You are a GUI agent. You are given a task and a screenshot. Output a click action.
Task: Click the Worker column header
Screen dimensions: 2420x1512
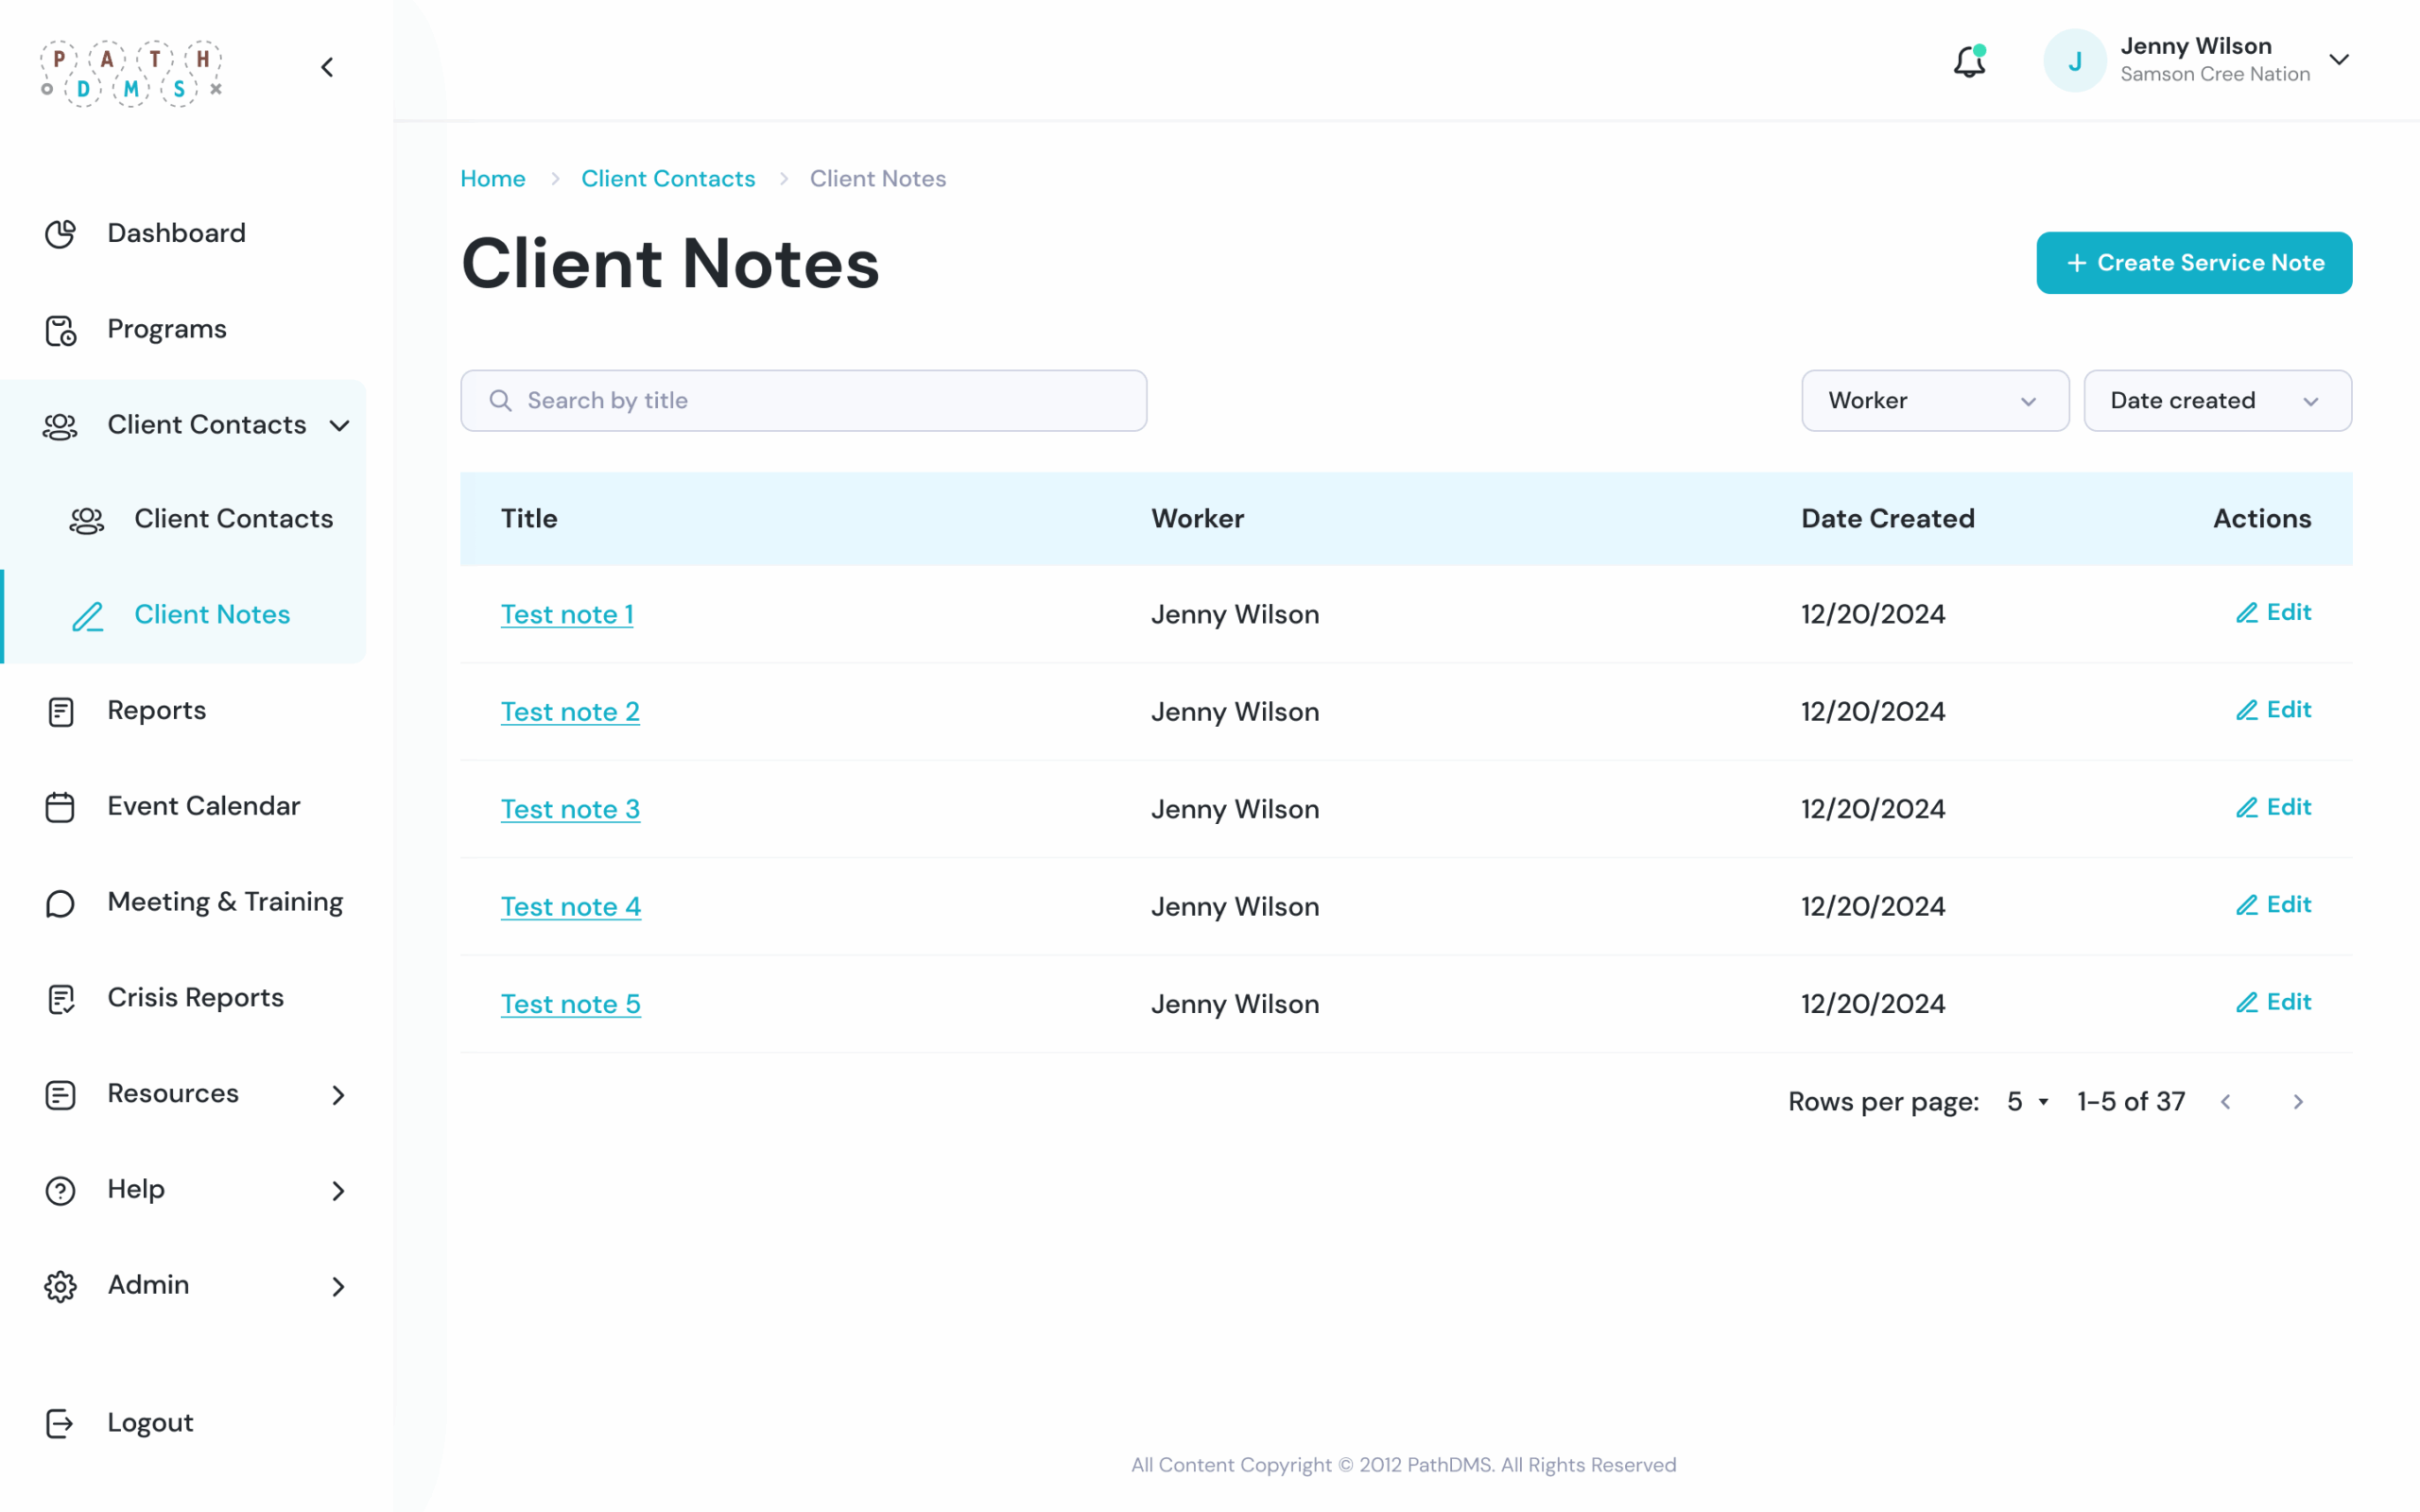click(1197, 518)
